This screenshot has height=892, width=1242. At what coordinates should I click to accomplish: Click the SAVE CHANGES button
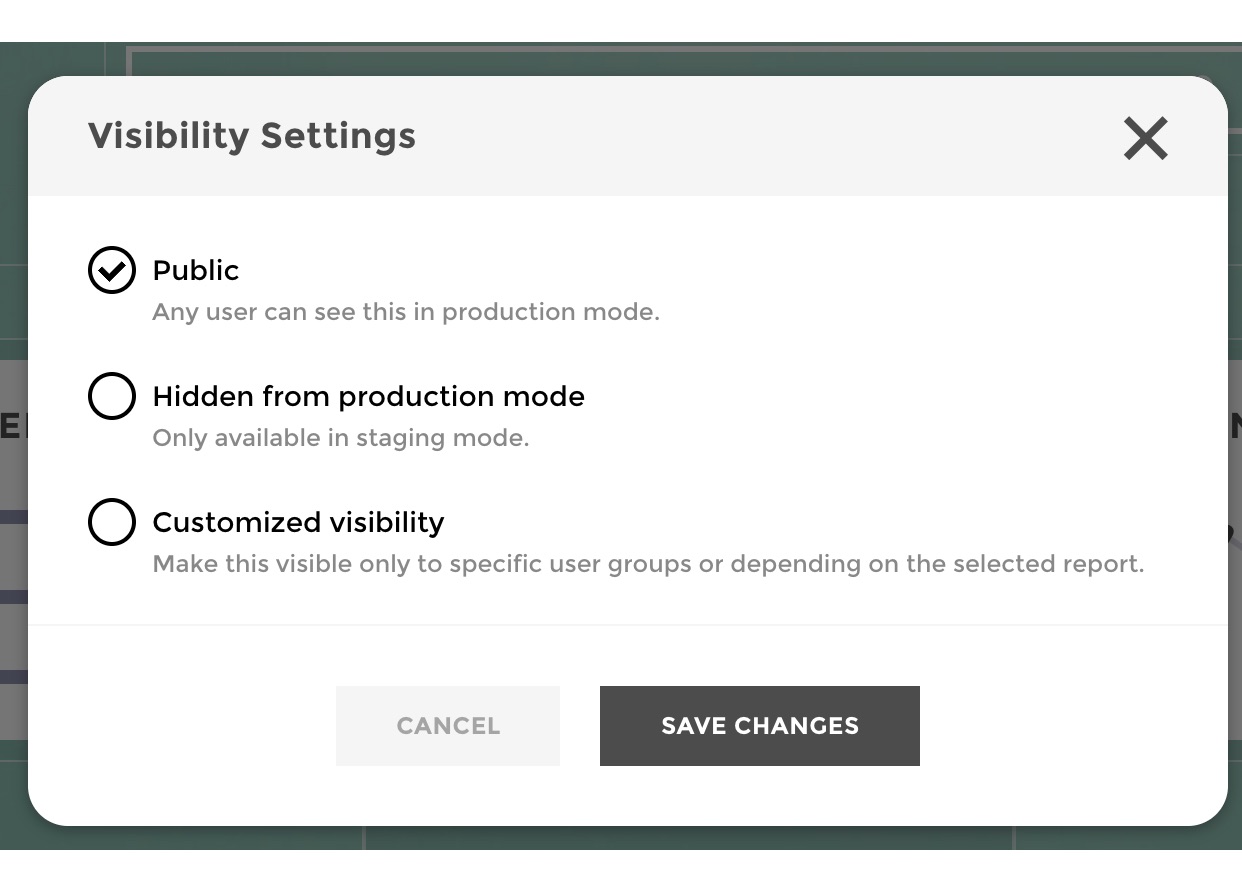(759, 725)
